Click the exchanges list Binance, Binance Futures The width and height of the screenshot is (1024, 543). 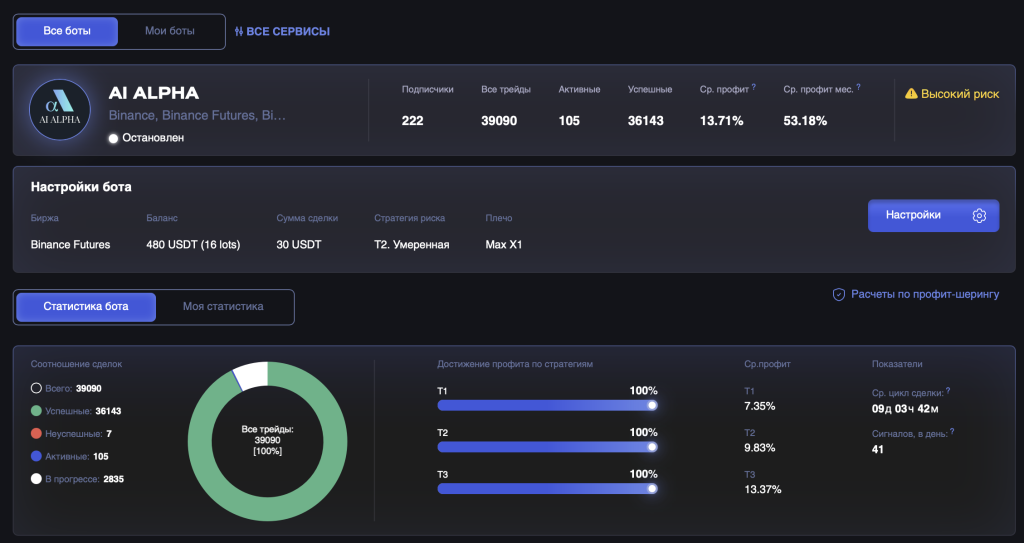(197, 116)
